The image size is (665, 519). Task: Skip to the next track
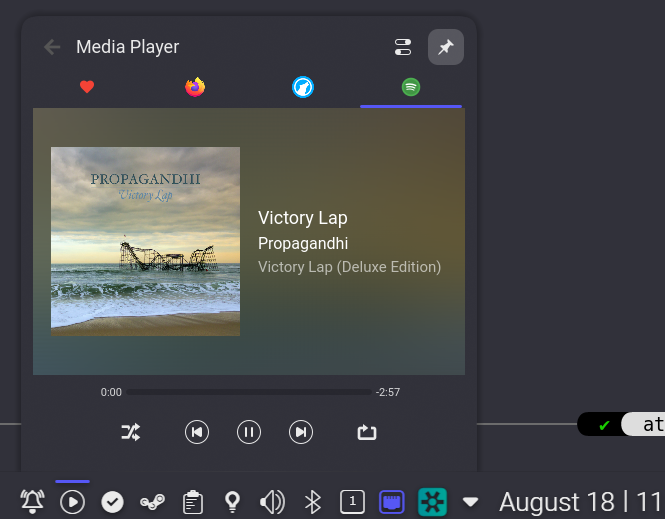click(x=301, y=432)
